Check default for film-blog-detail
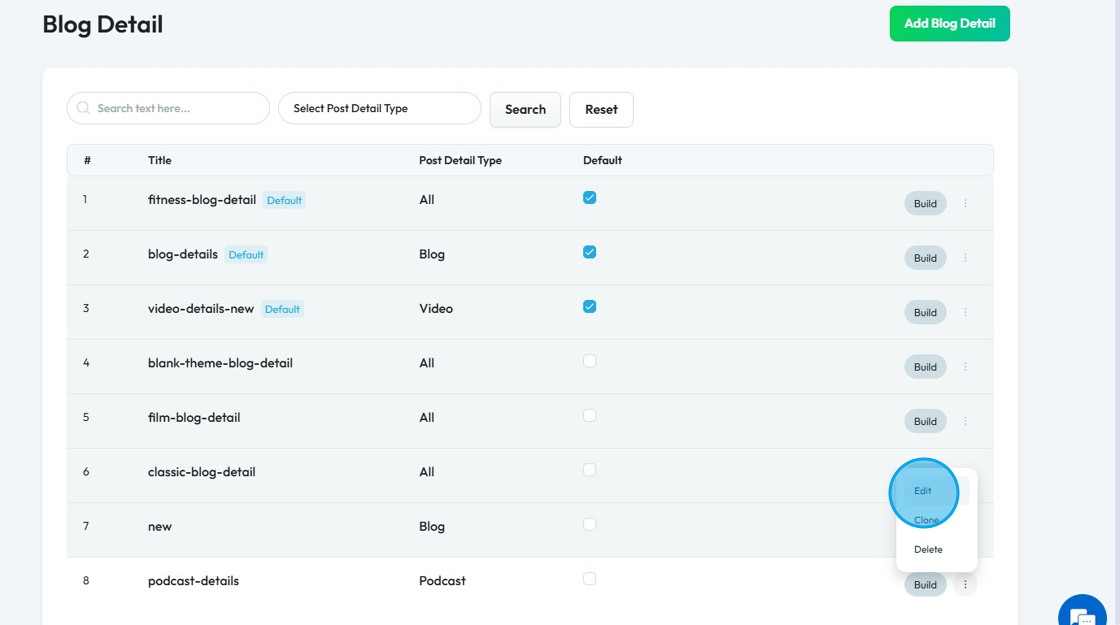 589,415
